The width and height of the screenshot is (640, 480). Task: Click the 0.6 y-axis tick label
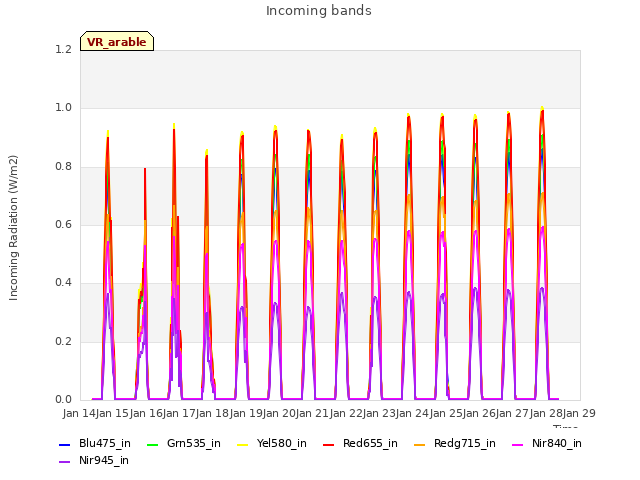pyautogui.click(x=64, y=224)
